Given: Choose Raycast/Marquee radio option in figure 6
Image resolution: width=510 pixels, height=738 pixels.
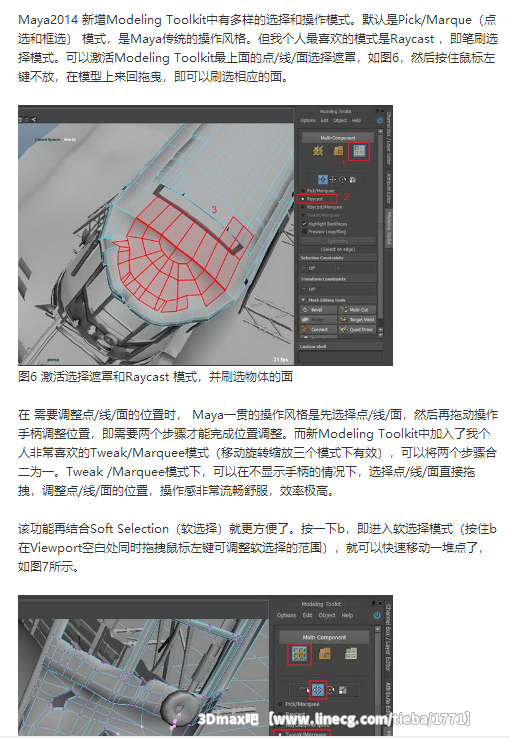Looking at the screenshot, I should pyautogui.click(x=322, y=207).
